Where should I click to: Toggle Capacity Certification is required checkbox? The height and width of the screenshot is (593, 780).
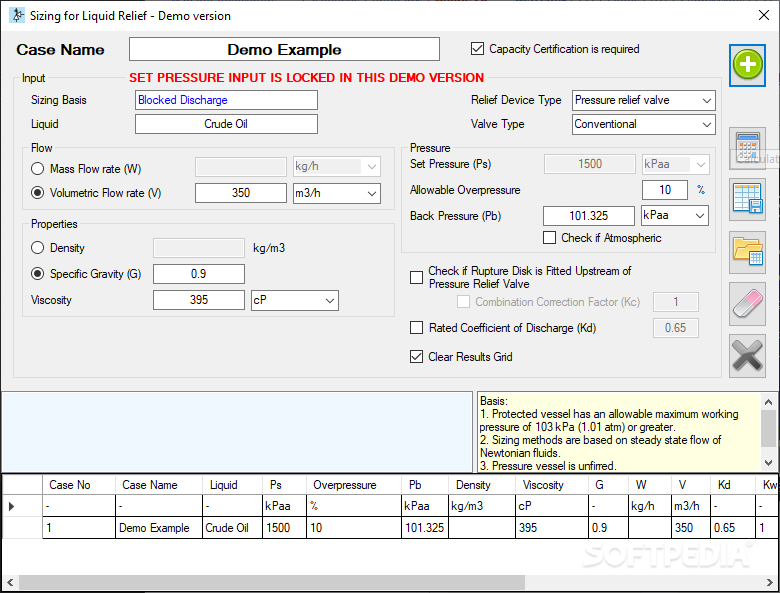pos(477,49)
